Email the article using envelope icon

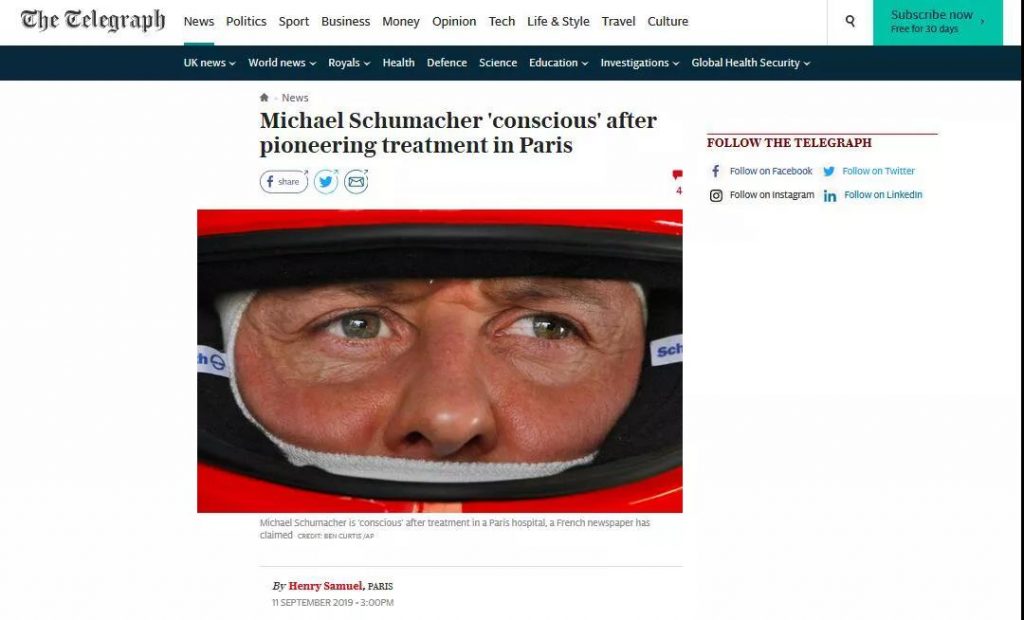click(x=357, y=182)
